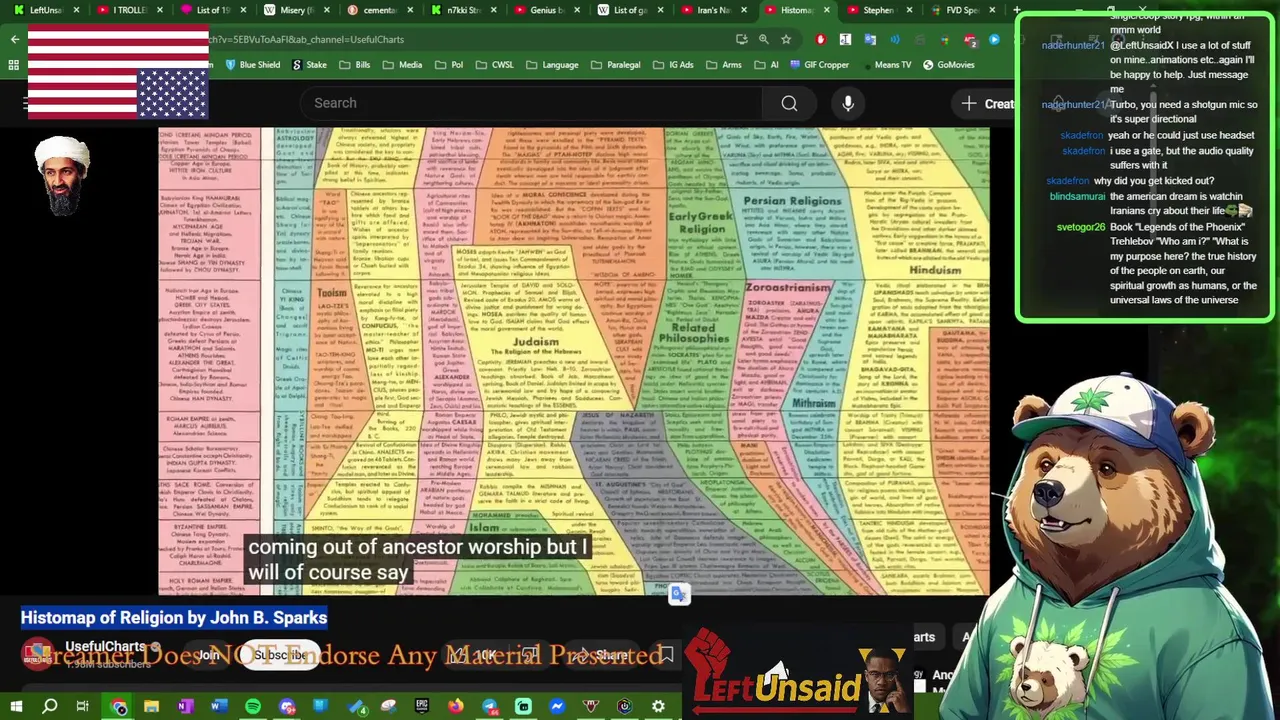Open Microsoft Word from the taskbar
Screen dimensions: 1280x720
click(x=219, y=707)
